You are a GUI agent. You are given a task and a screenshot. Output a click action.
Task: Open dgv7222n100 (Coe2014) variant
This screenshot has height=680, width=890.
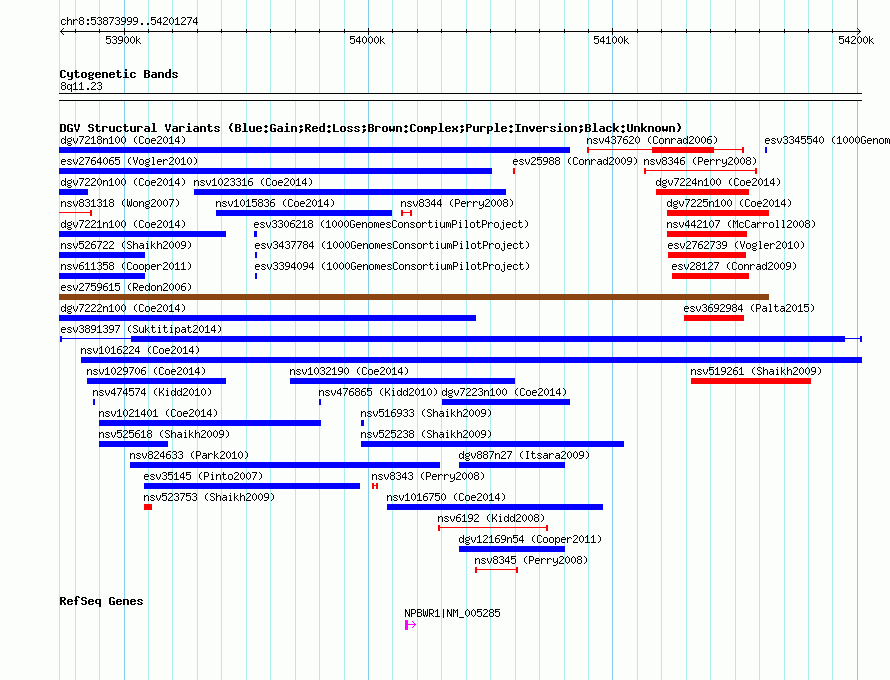click(x=267, y=318)
